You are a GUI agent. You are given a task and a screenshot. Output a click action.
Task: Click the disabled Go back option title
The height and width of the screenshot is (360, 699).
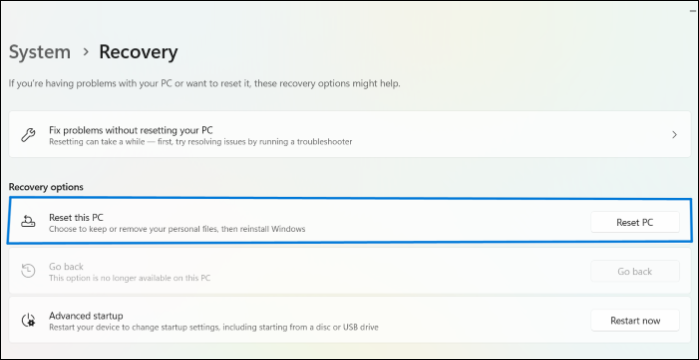click(66, 266)
